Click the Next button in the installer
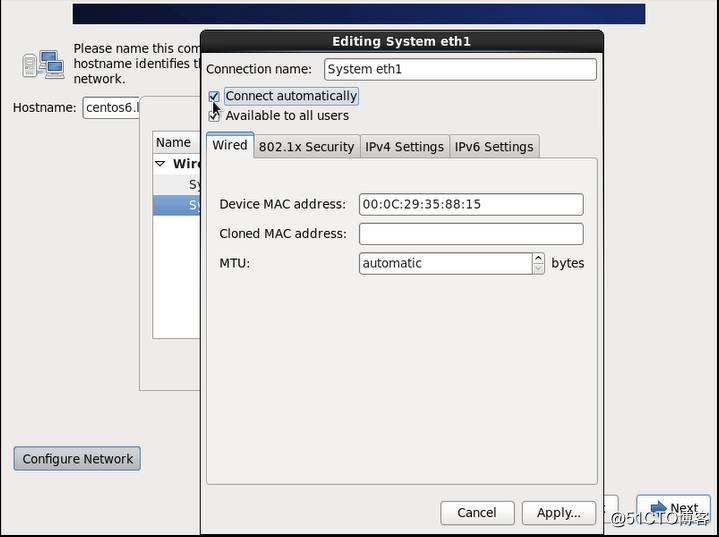 (x=673, y=508)
